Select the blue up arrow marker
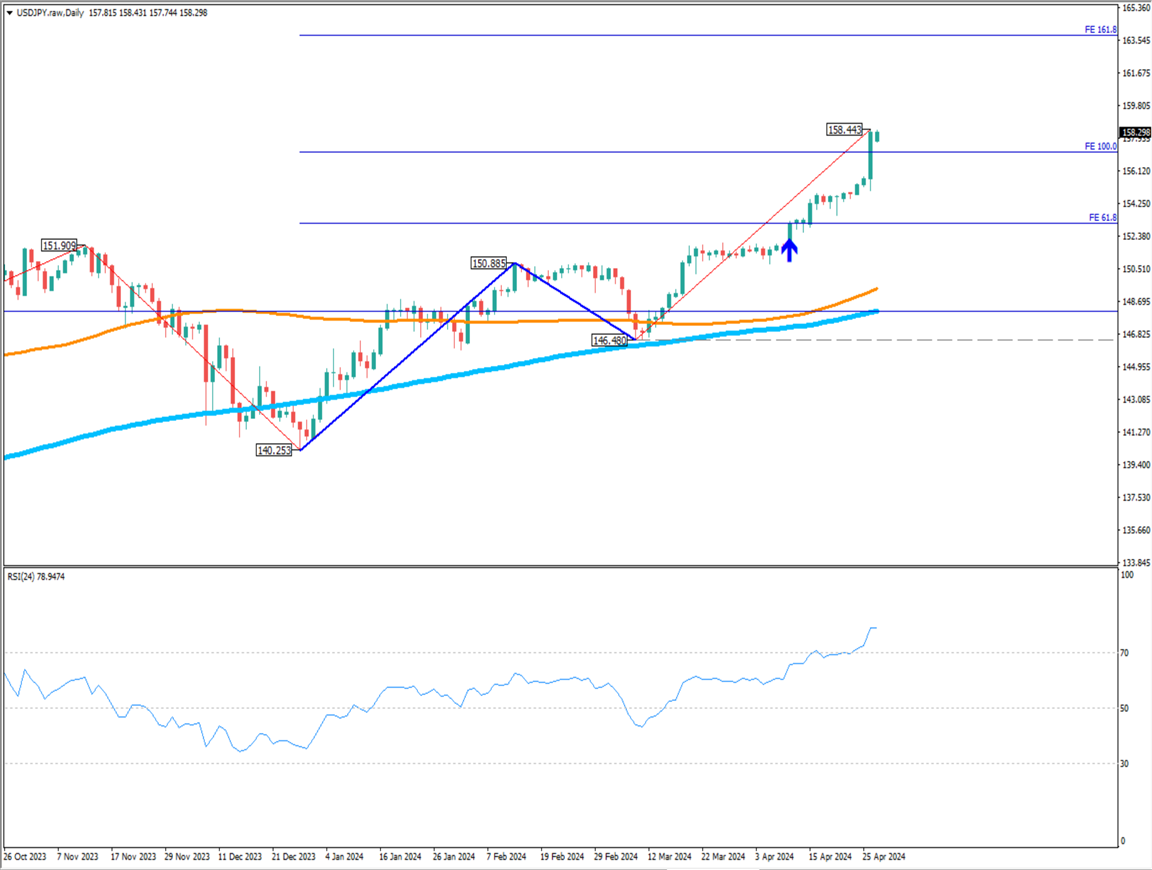The image size is (1152, 870). click(x=789, y=248)
